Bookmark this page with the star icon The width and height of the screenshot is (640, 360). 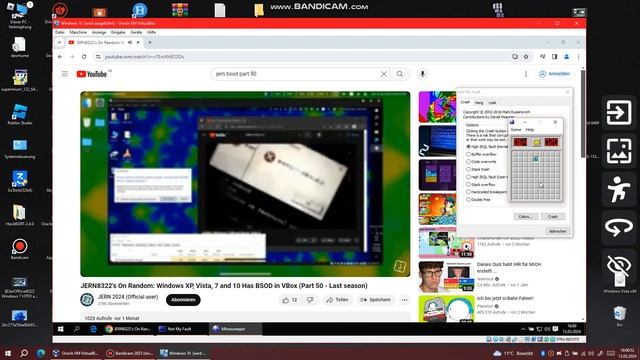click(x=526, y=57)
